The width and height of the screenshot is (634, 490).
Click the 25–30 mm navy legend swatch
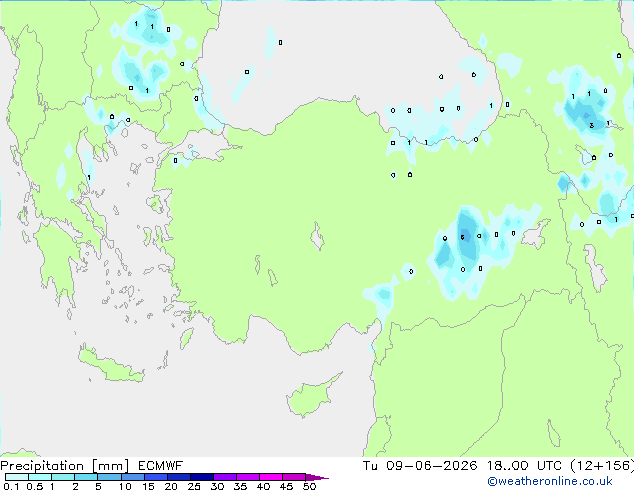click(201, 477)
